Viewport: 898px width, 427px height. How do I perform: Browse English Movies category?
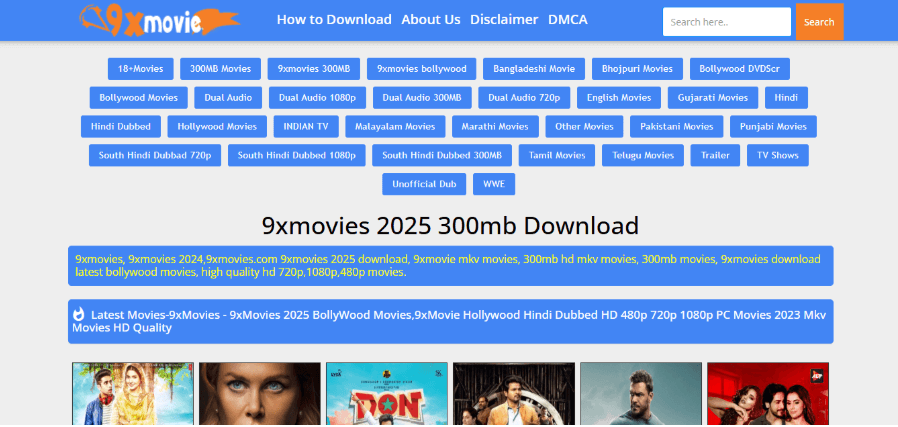click(x=619, y=97)
